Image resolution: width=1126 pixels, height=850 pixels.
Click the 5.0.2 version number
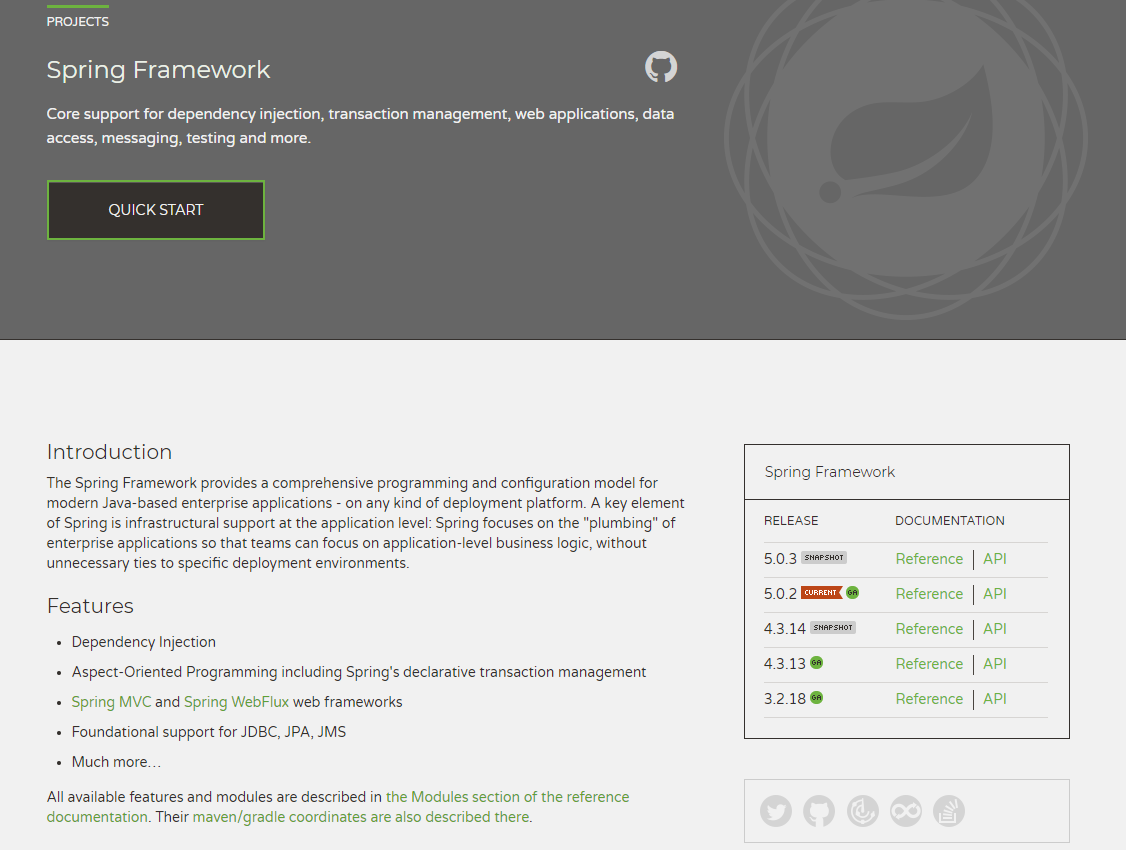coord(781,594)
